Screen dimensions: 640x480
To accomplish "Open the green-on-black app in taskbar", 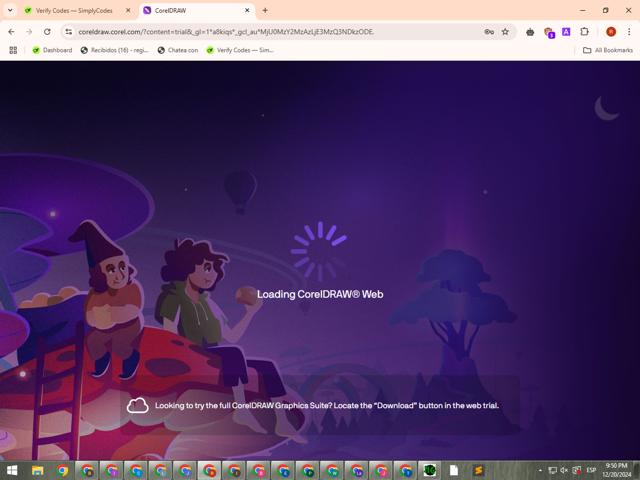I will (x=429, y=471).
